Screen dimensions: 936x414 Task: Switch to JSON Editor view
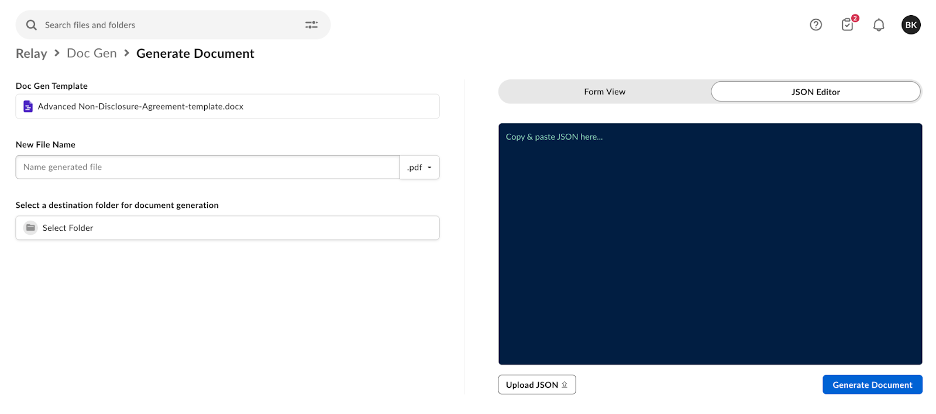[x=815, y=92]
